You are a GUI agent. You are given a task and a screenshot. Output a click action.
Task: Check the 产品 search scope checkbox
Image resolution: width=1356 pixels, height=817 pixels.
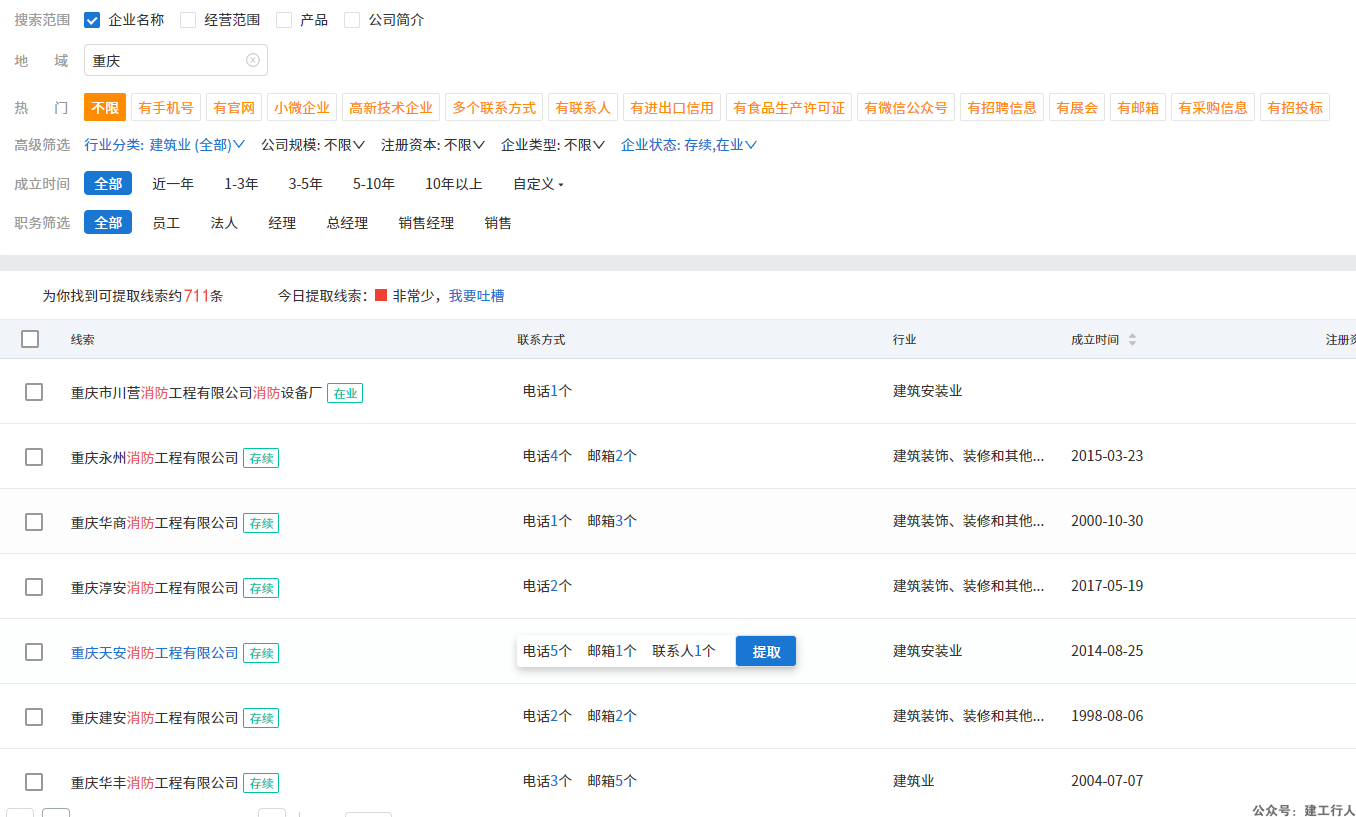point(284,20)
